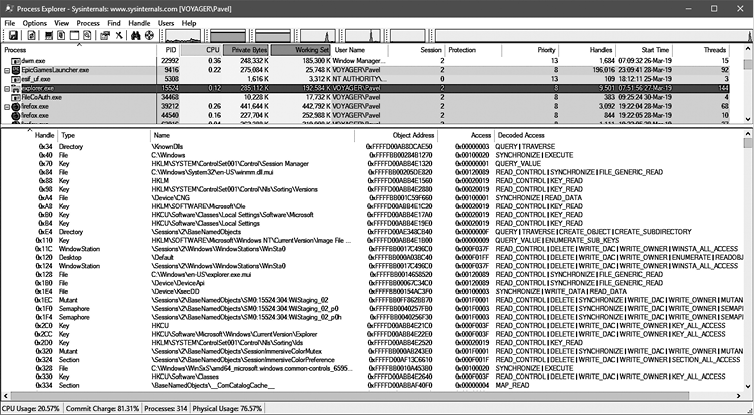The height and width of the screenshot is (415, 754).
Task: Toggle the View DLLs/Handles toolbar button
Action: click(89, 35)
